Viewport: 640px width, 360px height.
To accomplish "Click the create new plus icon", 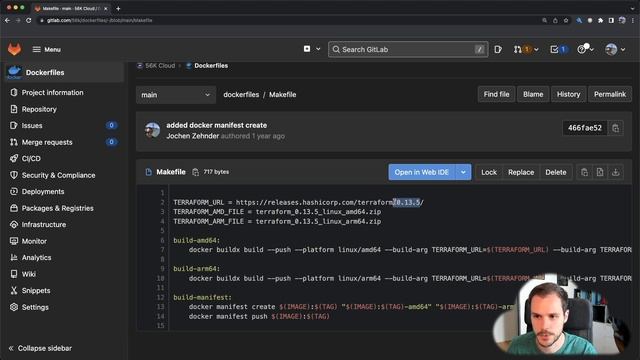I will (307, 49).
